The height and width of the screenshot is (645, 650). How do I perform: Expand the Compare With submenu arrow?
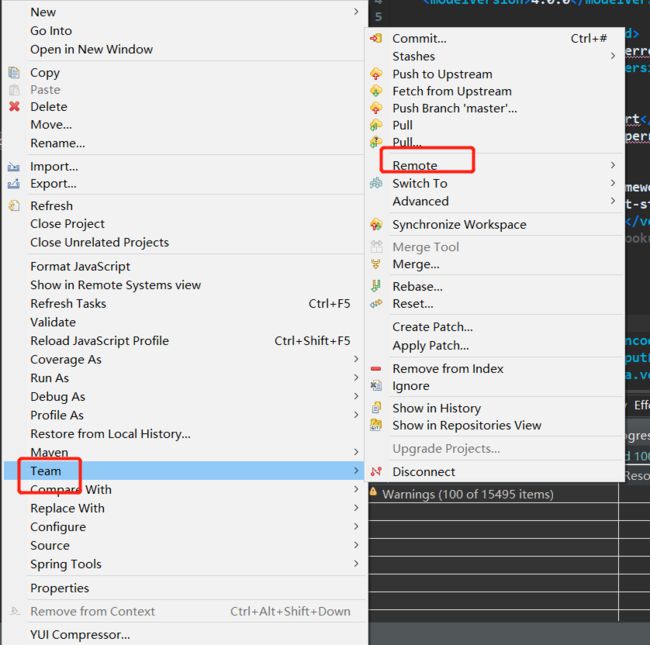356,489
